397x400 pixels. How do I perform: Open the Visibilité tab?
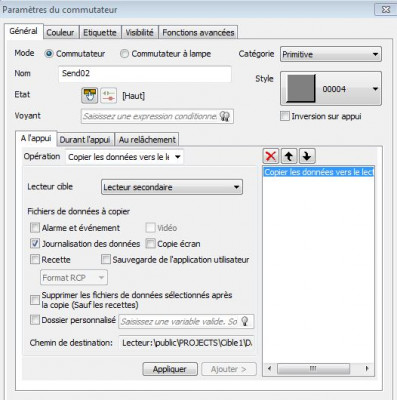click(x=139, y=33)
